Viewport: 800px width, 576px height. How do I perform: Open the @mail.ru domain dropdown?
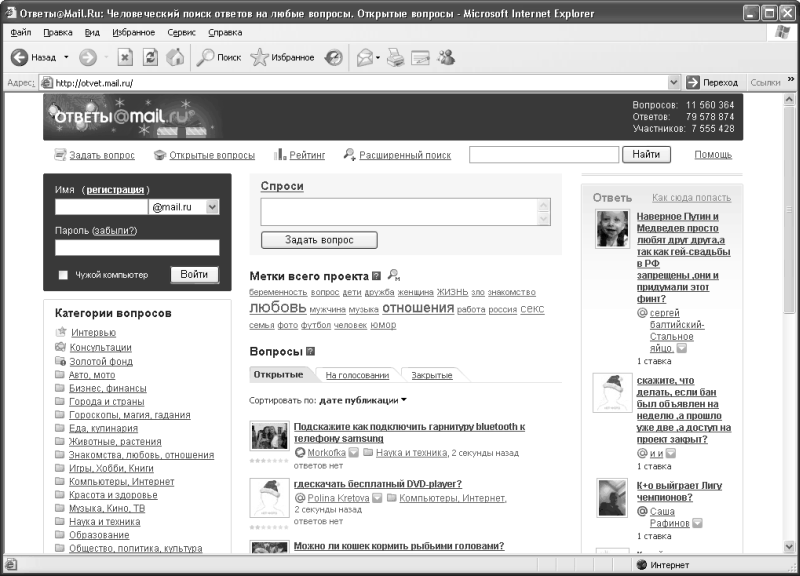point(212,207)
